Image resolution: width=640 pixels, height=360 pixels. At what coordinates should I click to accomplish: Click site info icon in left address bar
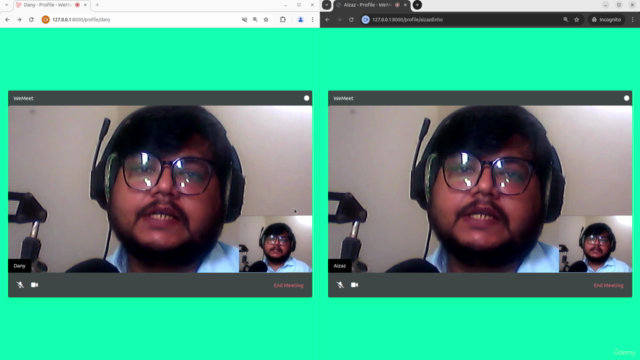(45, 20)
